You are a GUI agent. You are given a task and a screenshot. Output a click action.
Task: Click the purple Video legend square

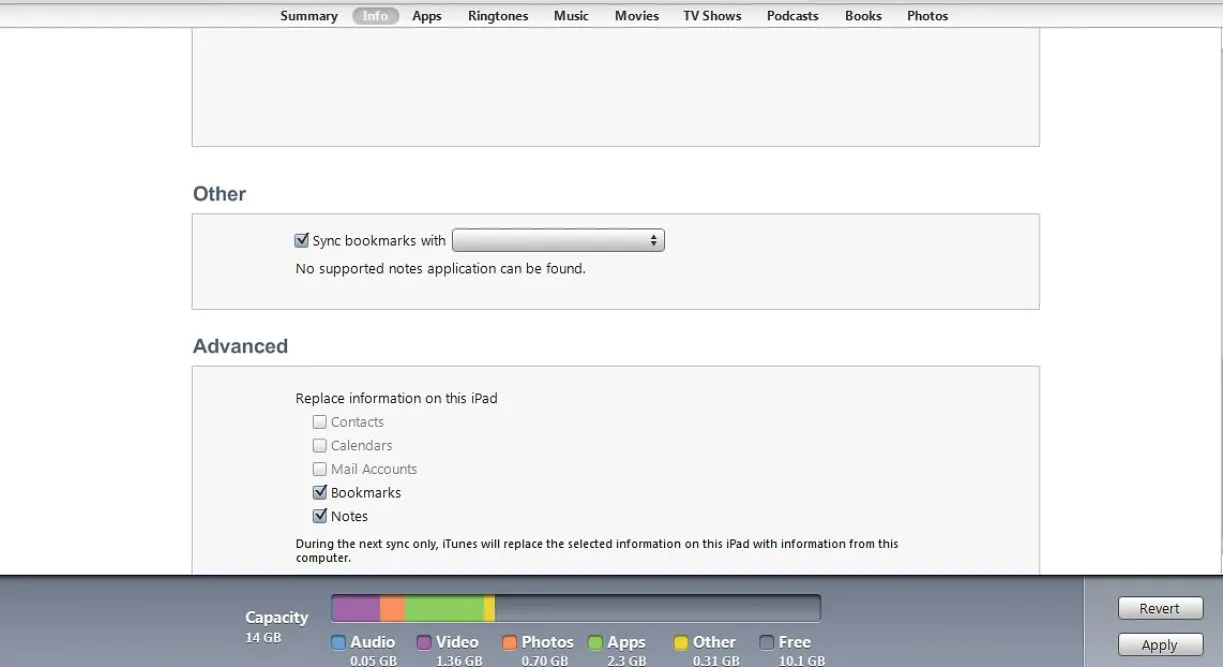[424, 643]
